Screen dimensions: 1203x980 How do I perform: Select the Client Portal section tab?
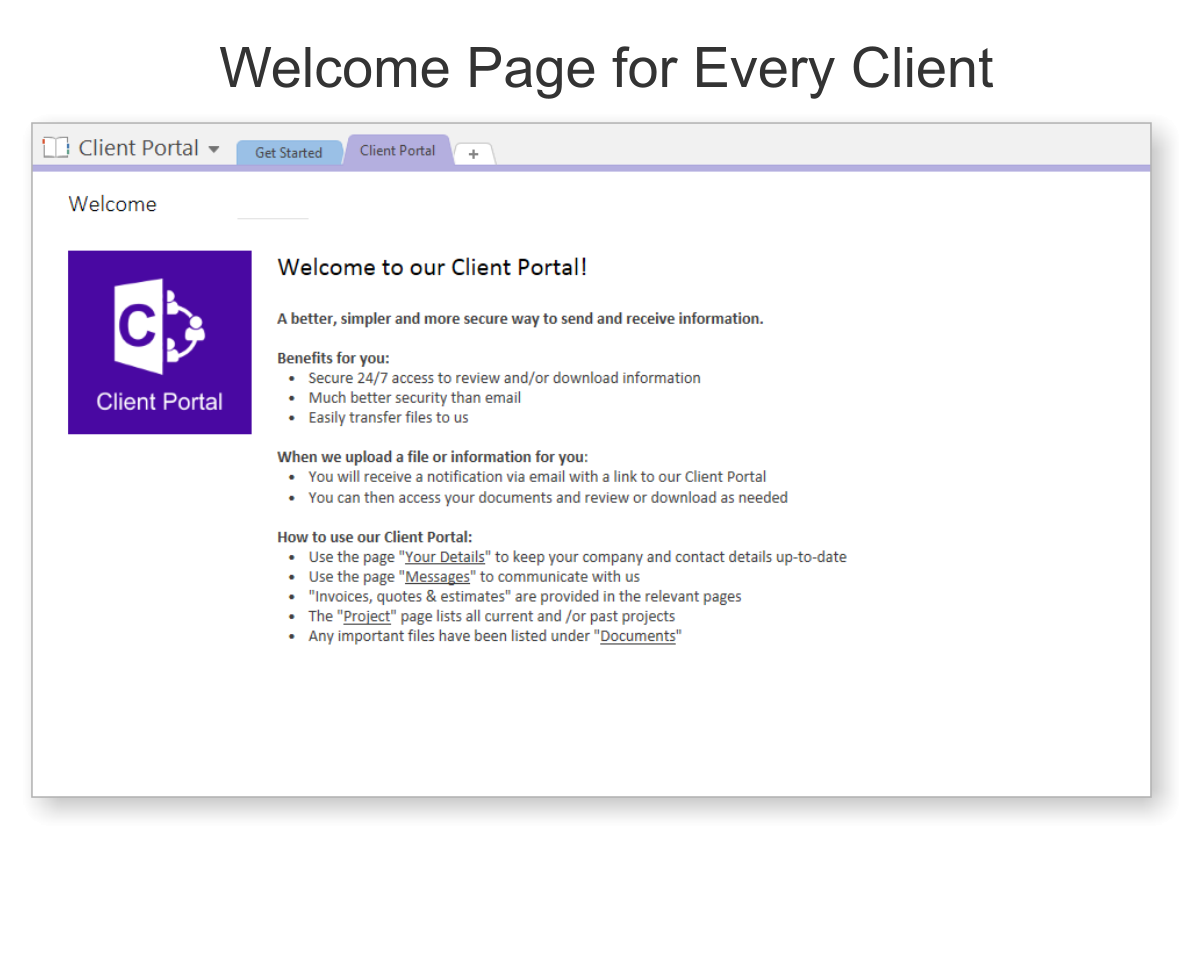pyautogui.click(x=397, y=150)
